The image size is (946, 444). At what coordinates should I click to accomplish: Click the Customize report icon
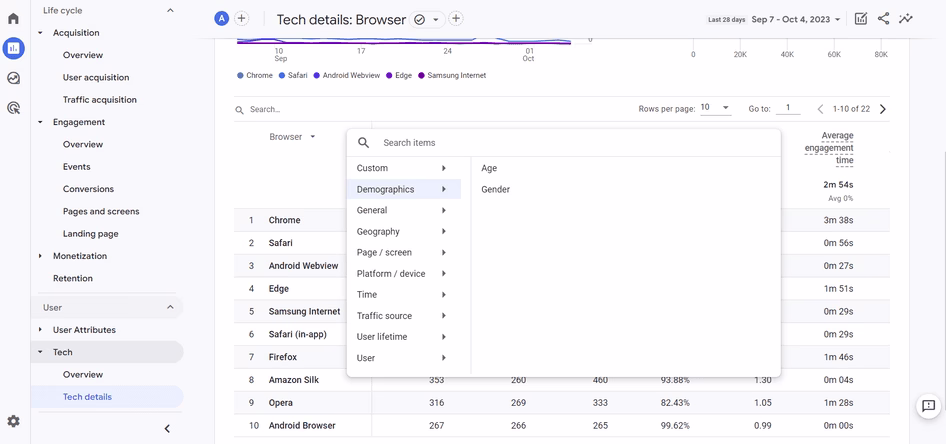(x=861, y=19)
